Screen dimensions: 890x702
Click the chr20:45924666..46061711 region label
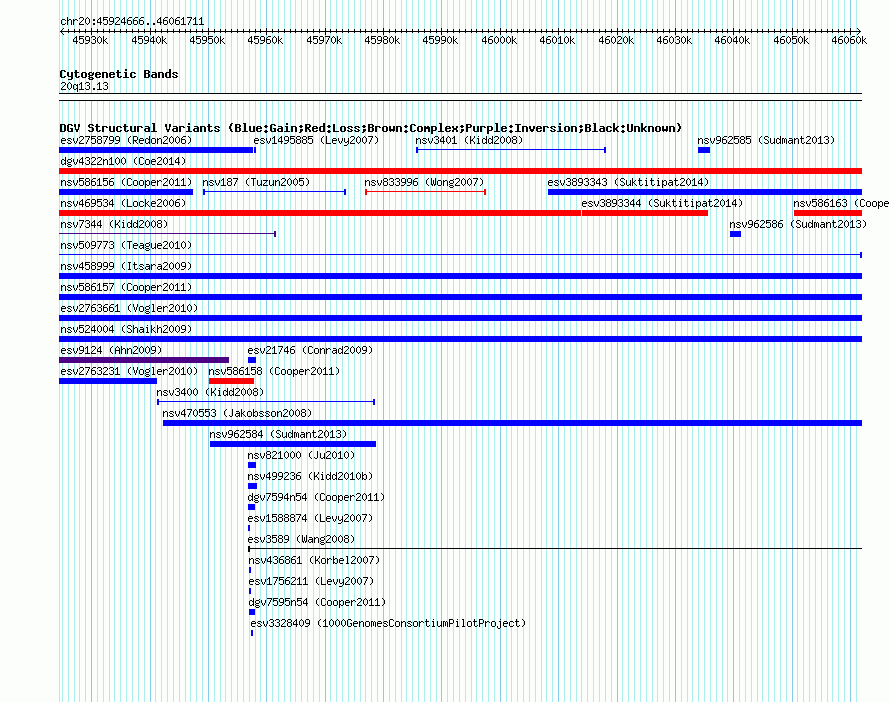point(132,22)
